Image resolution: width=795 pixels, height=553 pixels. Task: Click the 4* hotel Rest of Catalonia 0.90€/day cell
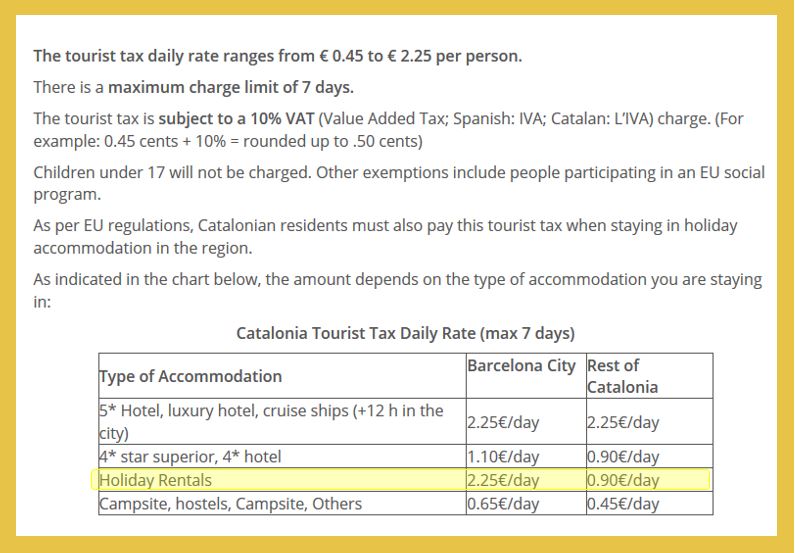tap(649, 456)
